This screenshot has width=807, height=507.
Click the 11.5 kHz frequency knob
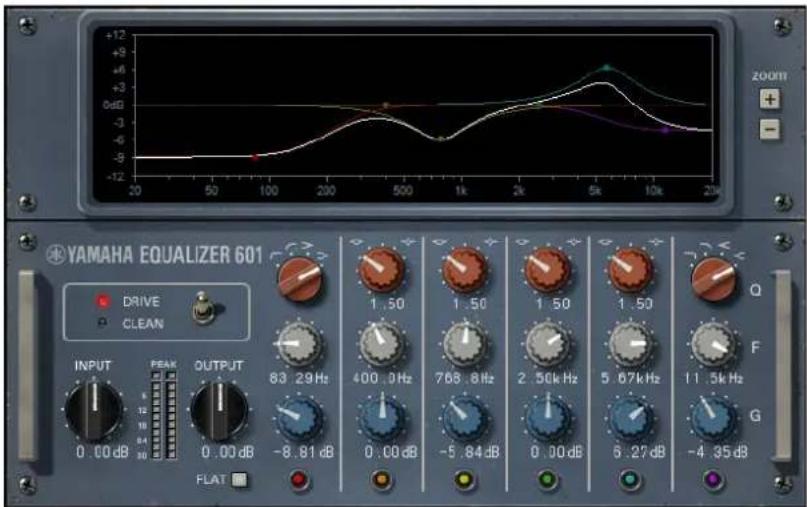714,344
